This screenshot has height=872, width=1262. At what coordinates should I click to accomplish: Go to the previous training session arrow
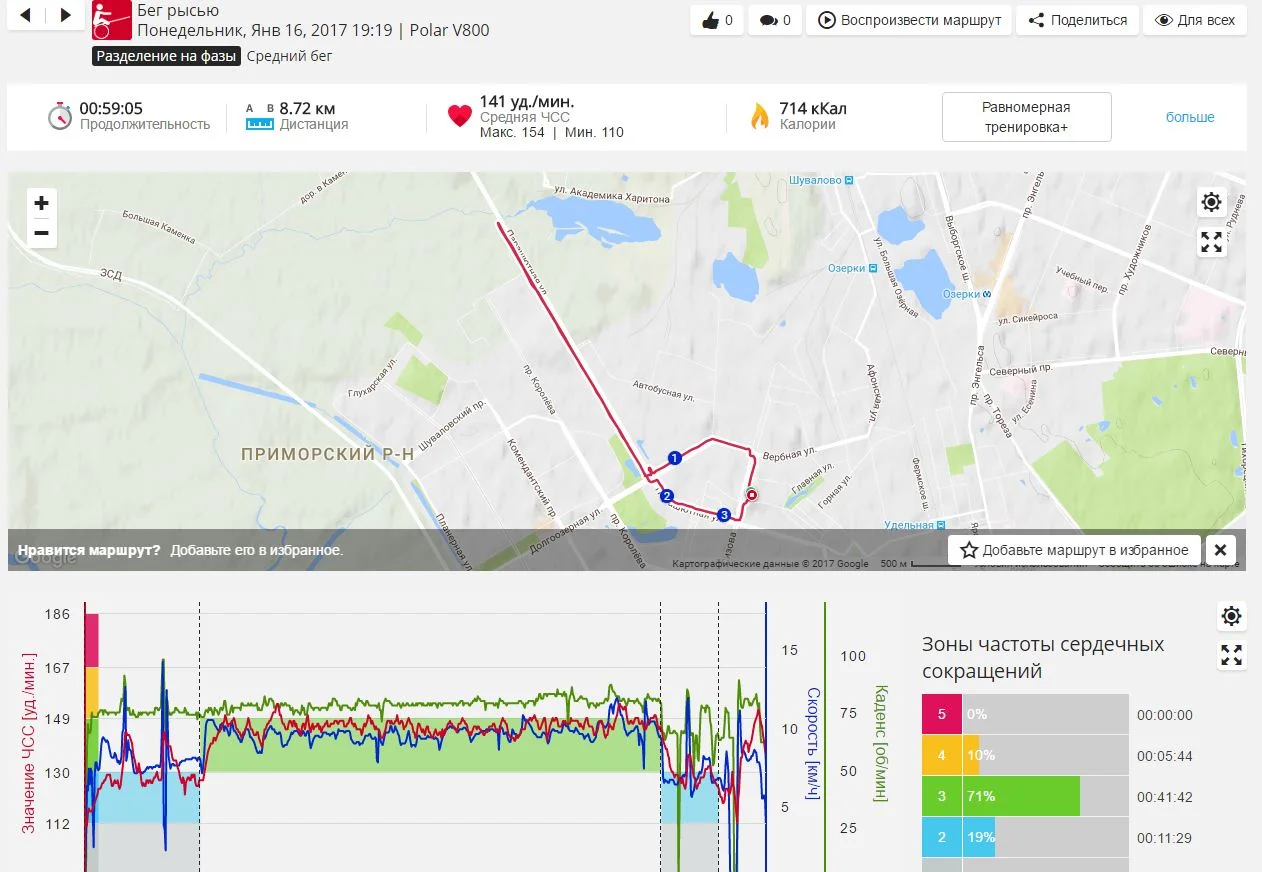[x=25, y=15]
